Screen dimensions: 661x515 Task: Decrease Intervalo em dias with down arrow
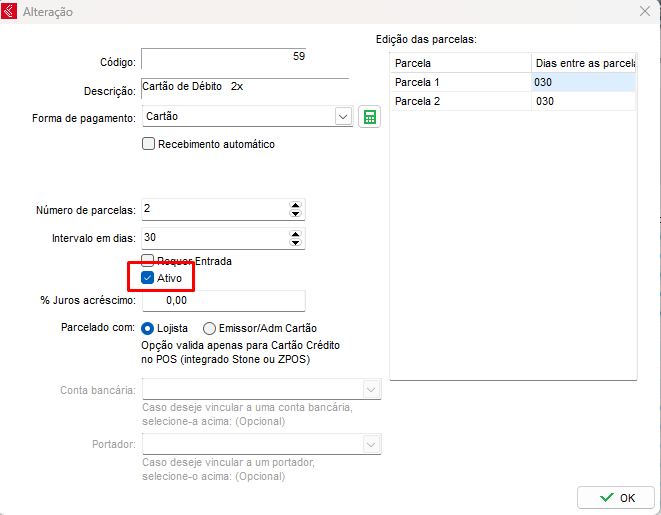[295, 243]
